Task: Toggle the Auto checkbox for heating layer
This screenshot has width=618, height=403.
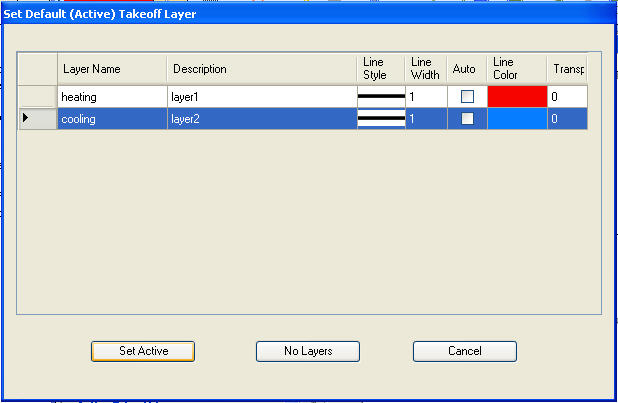Action: pos(467,97)
